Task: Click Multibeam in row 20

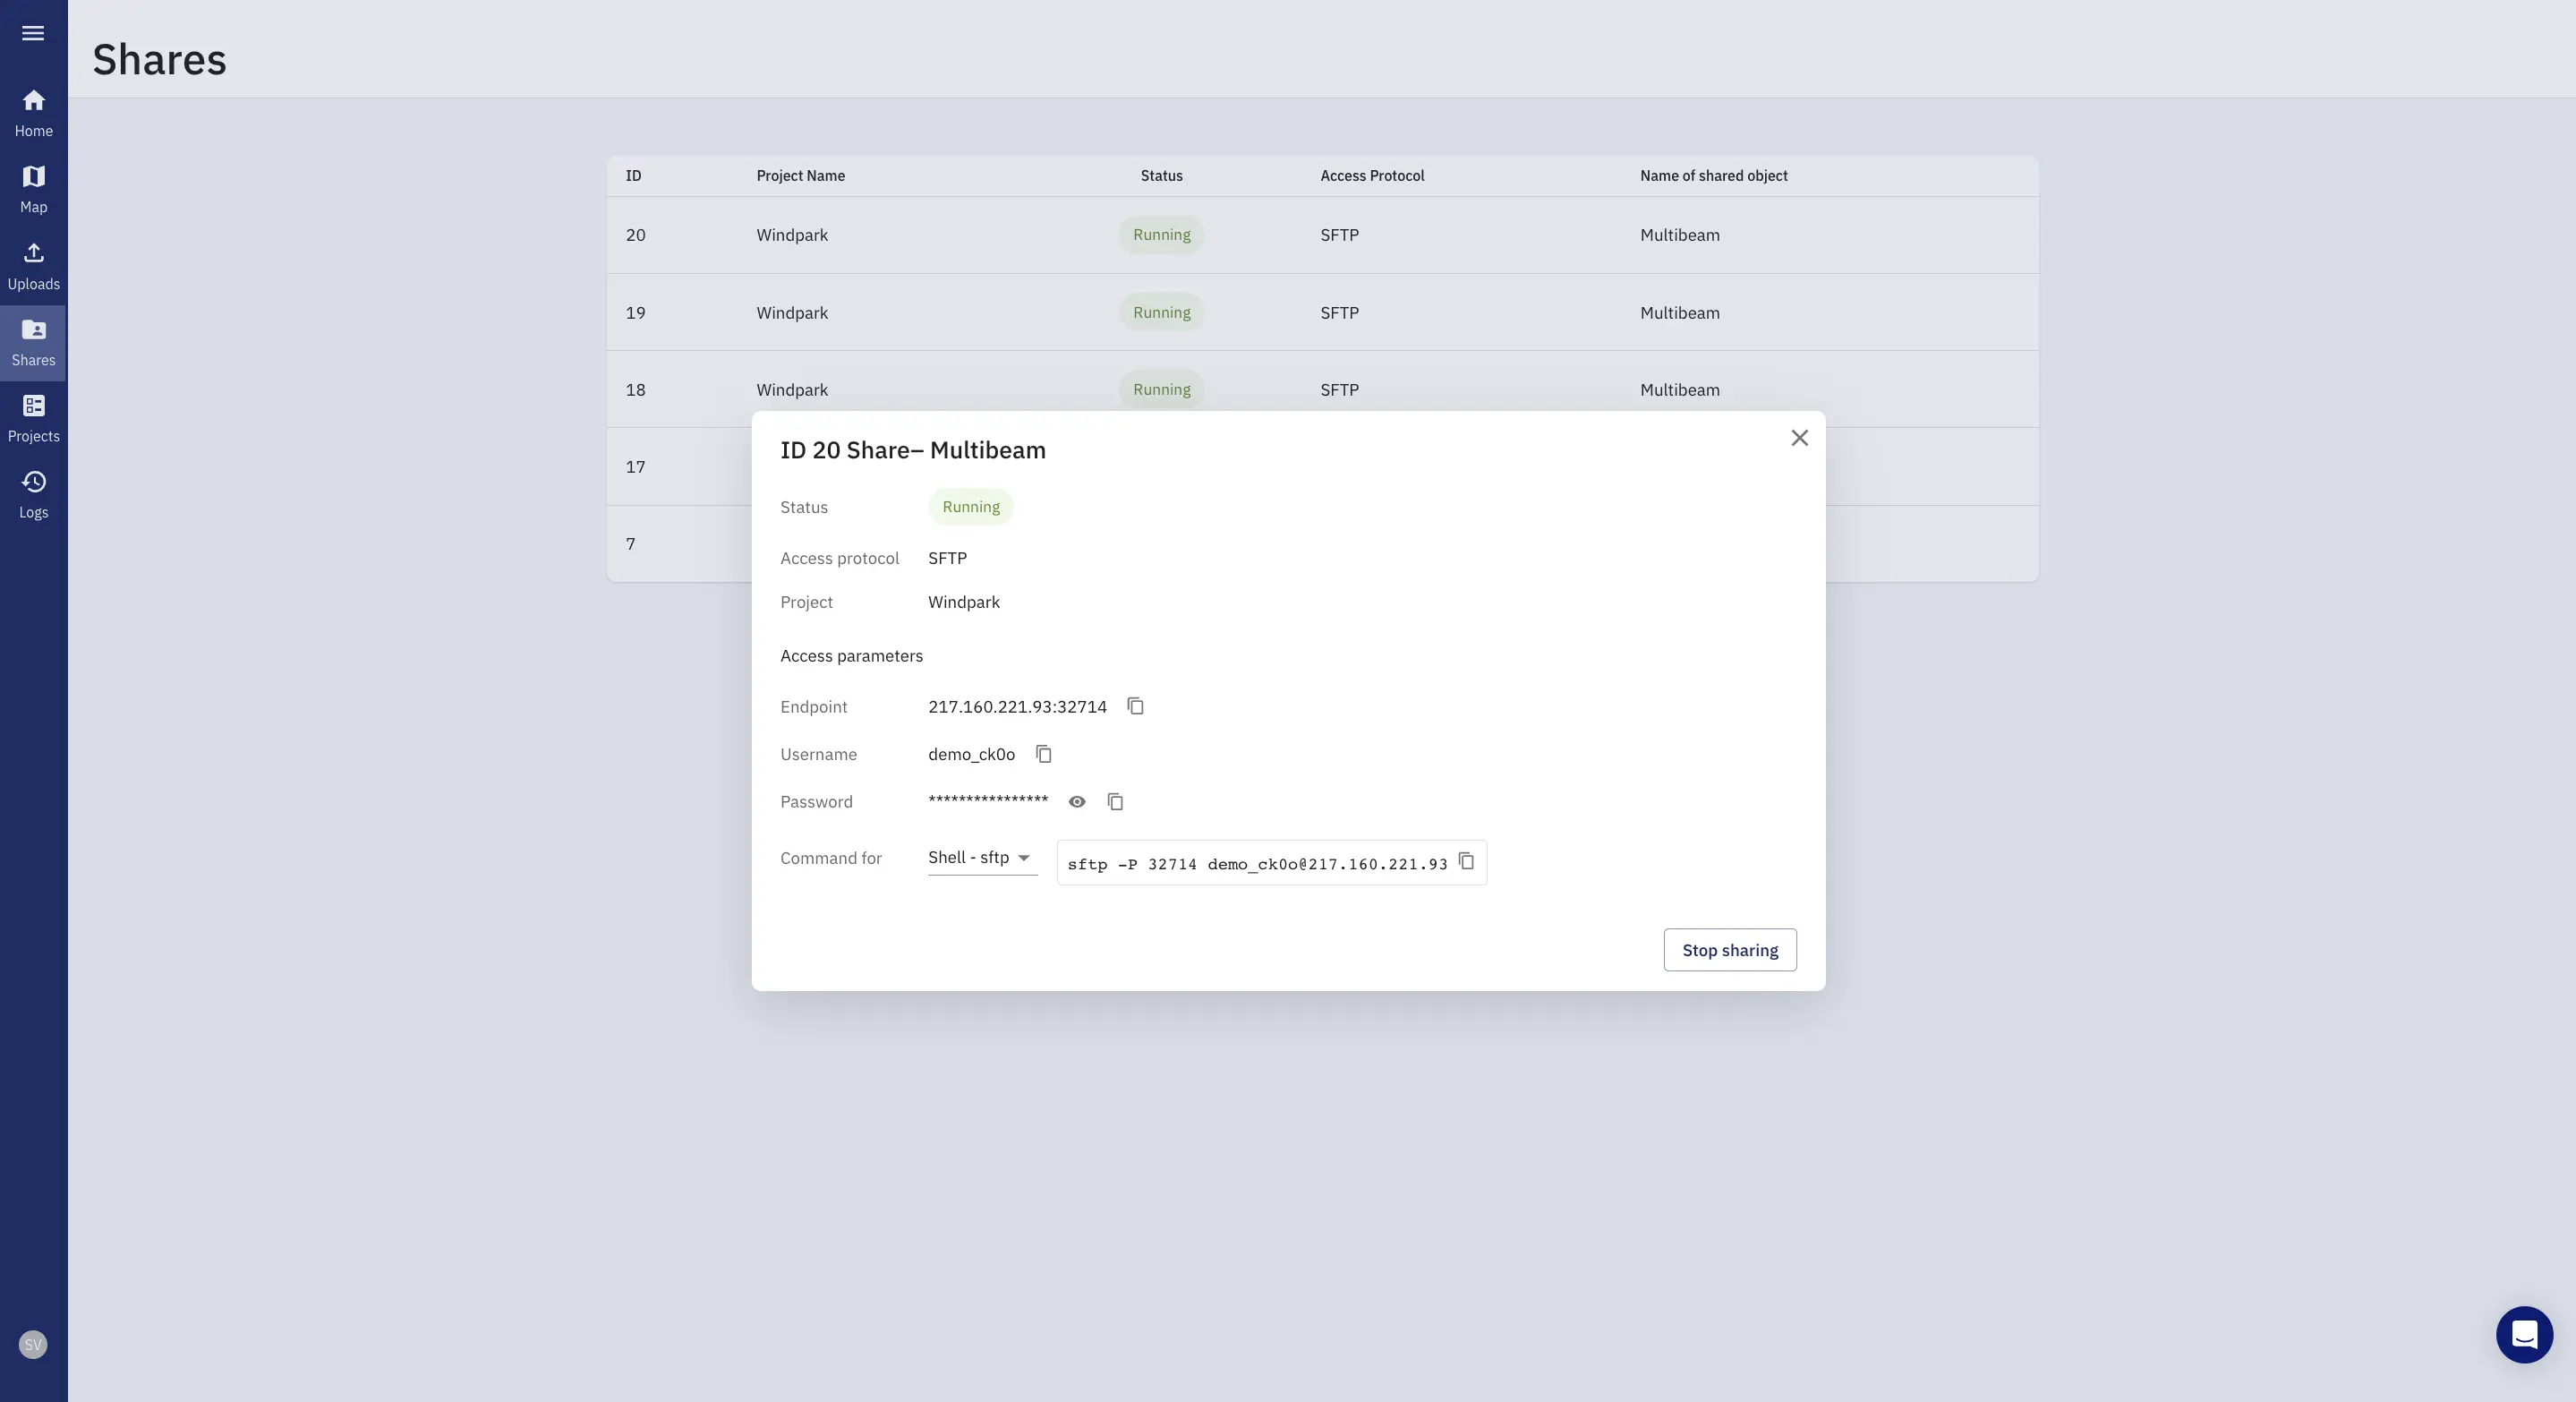Action: (1679, 235)
